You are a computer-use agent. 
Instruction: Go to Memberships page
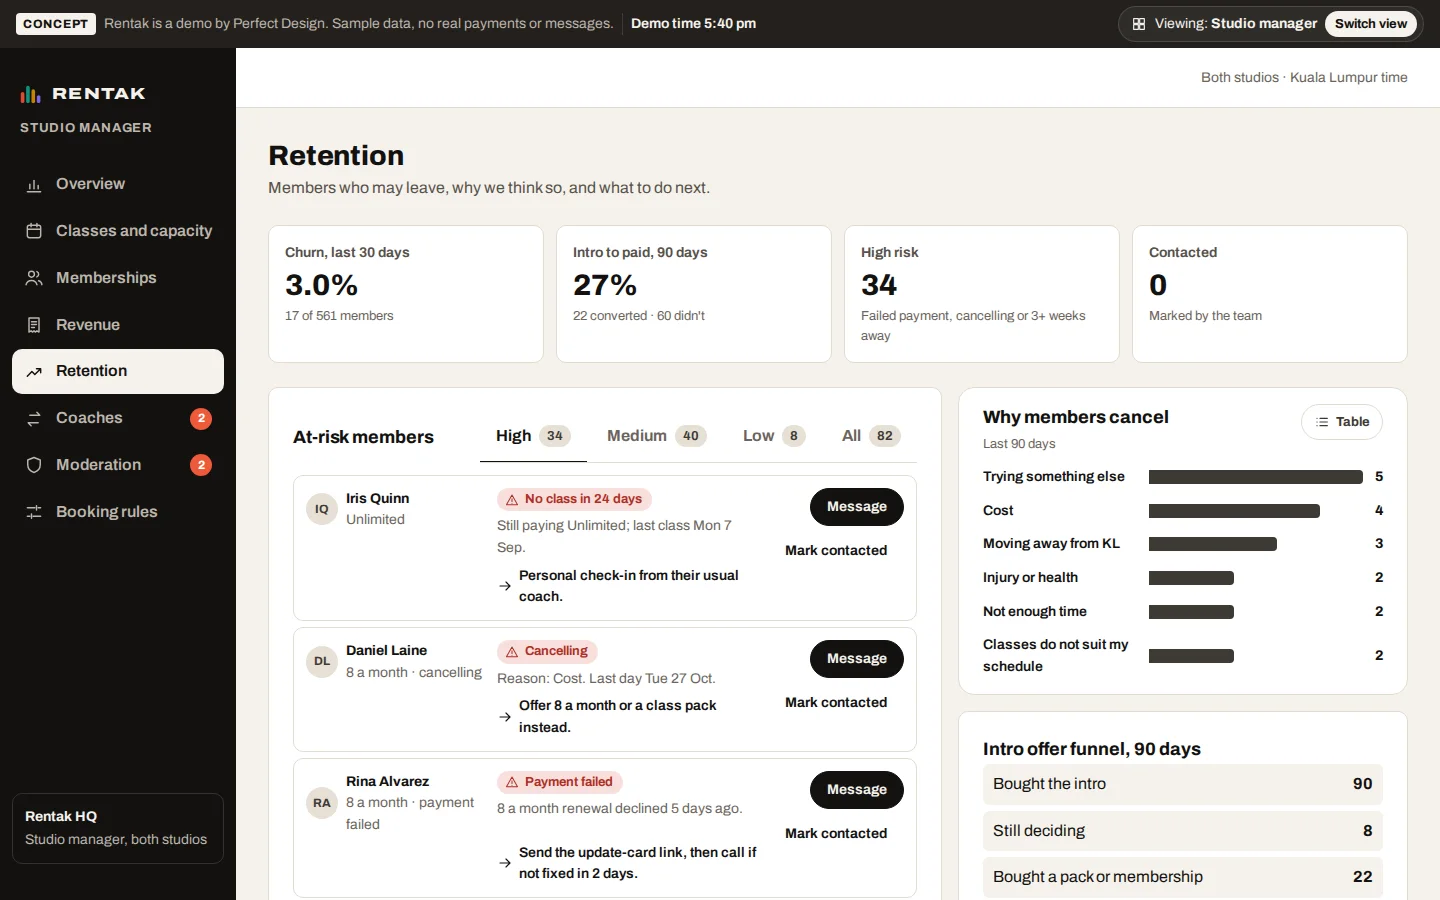click(118, 278)
